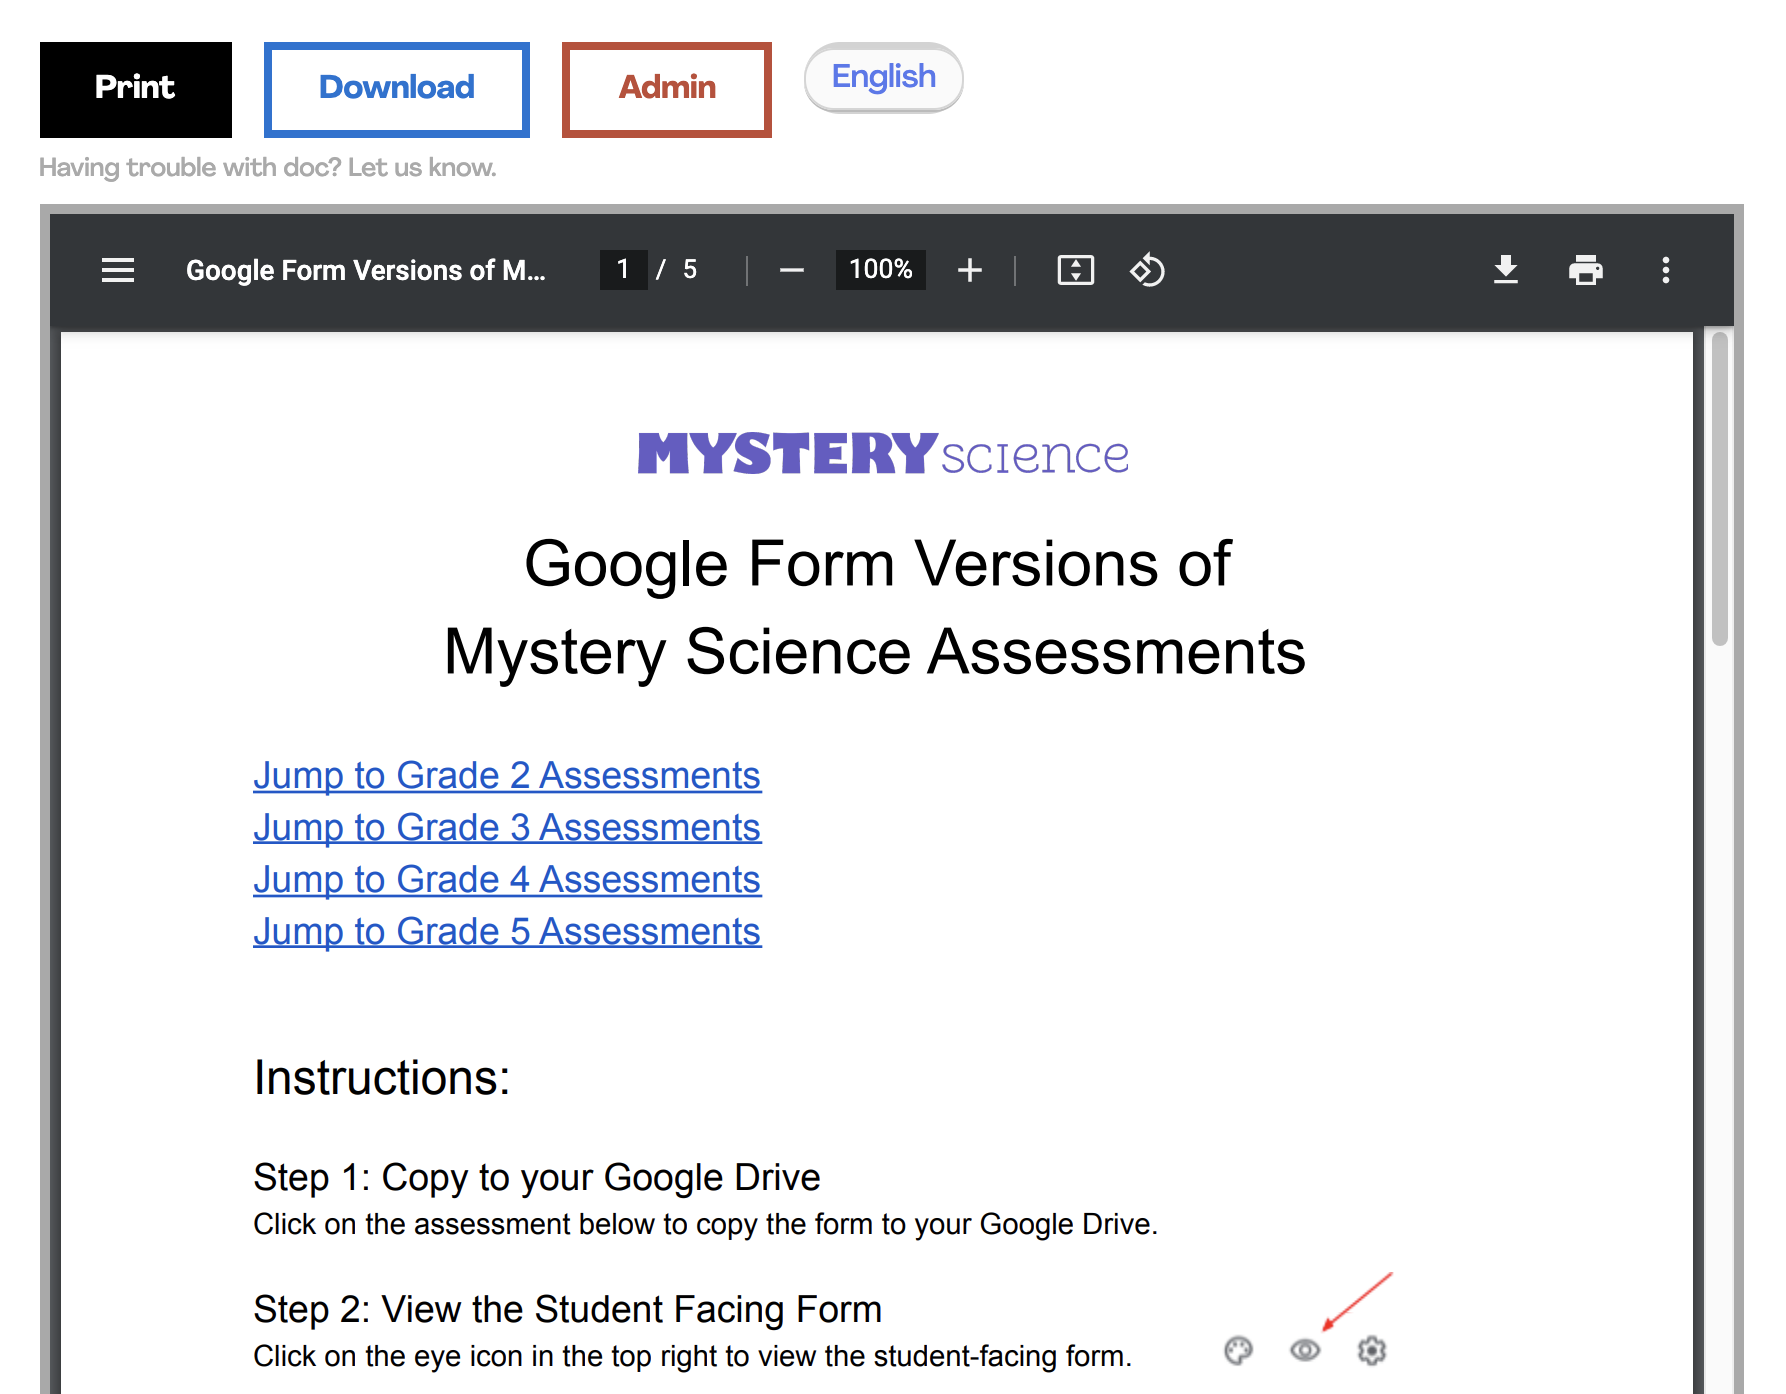This screenshot has width=1786, height=1394.
Task: Click the fit to page icon
Action: click(1076, 270)
